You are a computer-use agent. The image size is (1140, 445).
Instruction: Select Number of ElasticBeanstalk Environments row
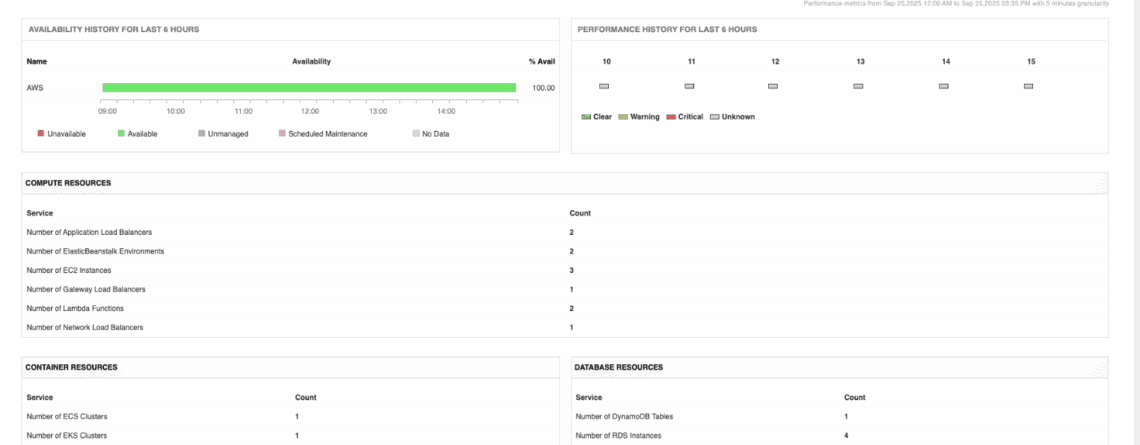(x=565, y=251)
